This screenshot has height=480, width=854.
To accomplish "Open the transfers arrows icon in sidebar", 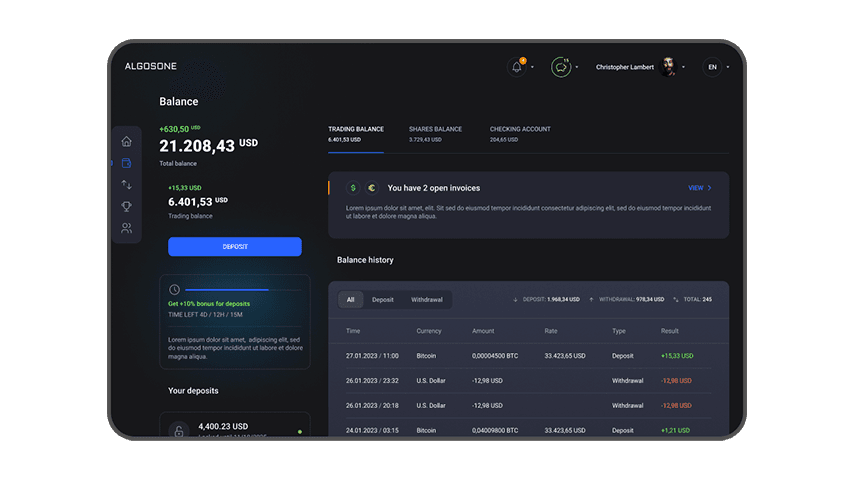I will [126, 185].
